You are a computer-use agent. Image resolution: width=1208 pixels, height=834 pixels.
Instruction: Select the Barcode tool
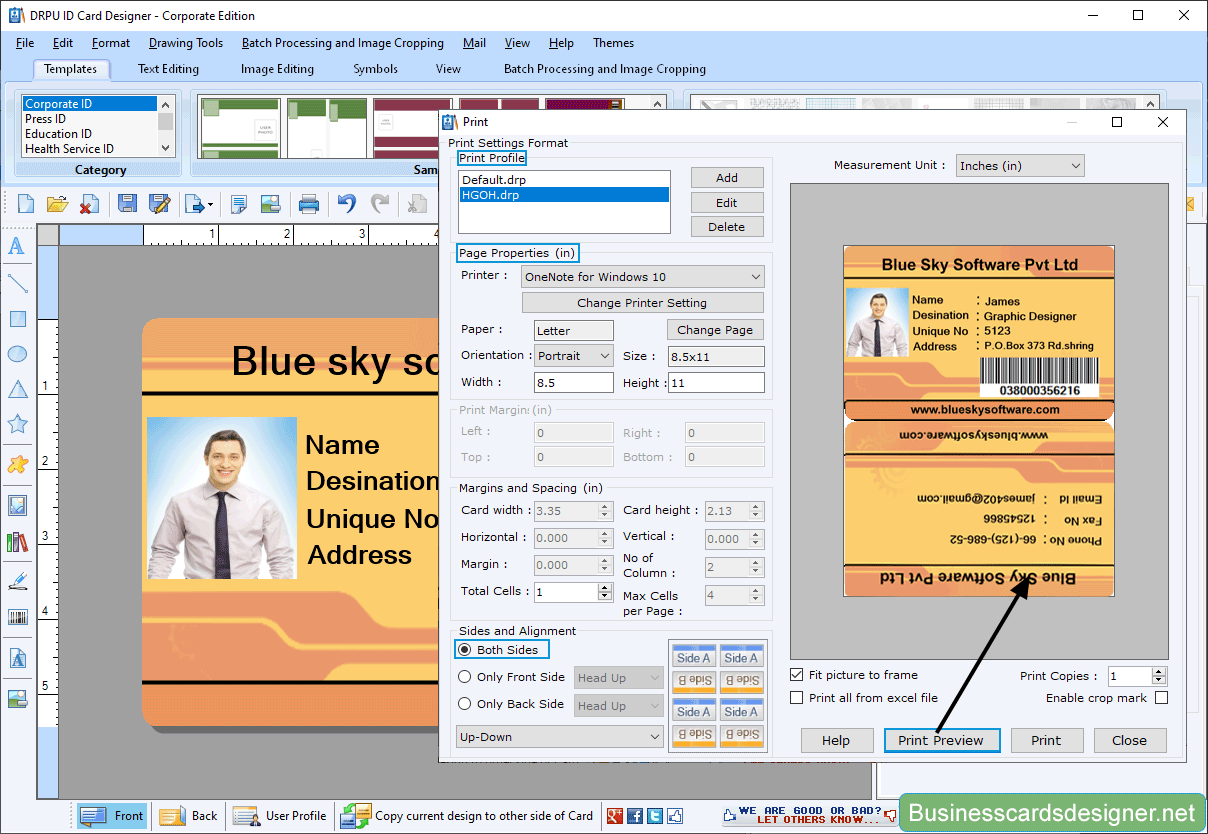[17, 617]
